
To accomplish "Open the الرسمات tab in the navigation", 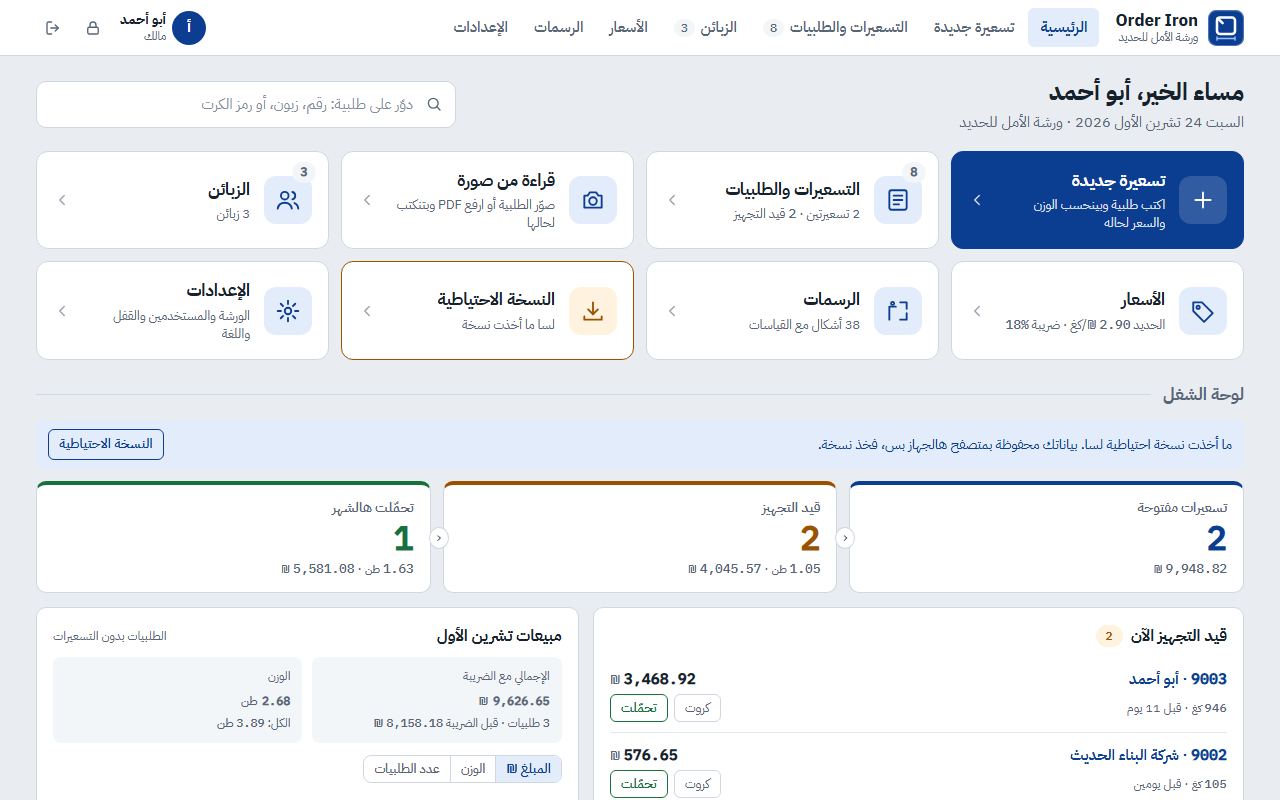I will point(558,28).
